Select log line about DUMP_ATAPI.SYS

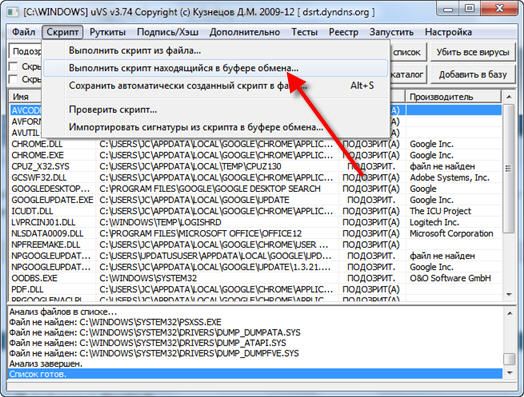[255, 343]
